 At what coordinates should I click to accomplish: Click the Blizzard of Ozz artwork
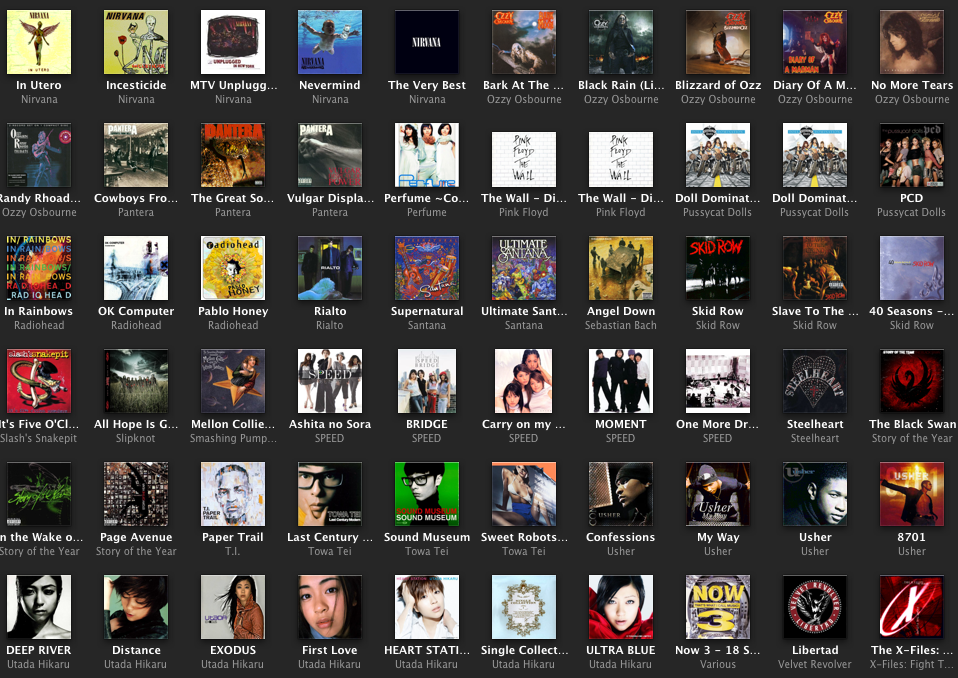coord(718,42)
